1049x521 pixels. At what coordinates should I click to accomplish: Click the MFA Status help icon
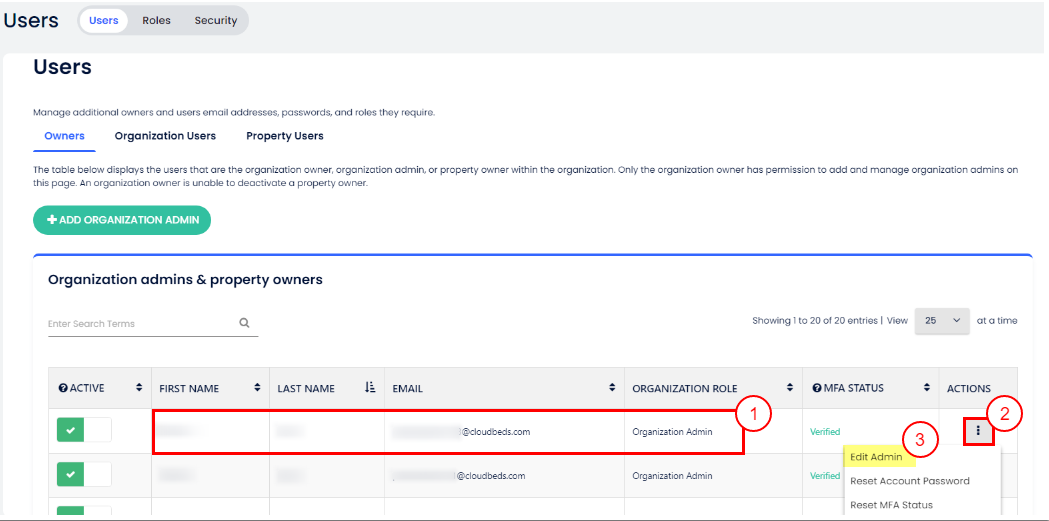(x=815, y=388)
